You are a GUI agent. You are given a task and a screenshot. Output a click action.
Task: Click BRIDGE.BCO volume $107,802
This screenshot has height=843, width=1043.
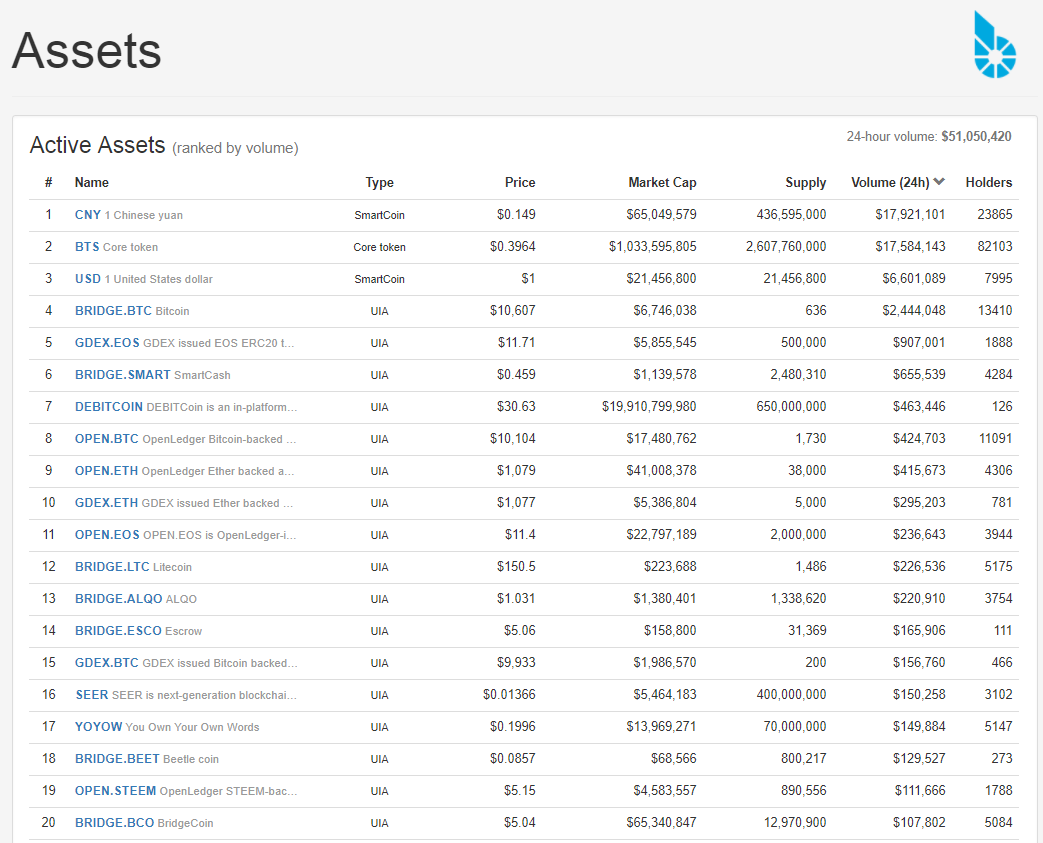point(919,822)
